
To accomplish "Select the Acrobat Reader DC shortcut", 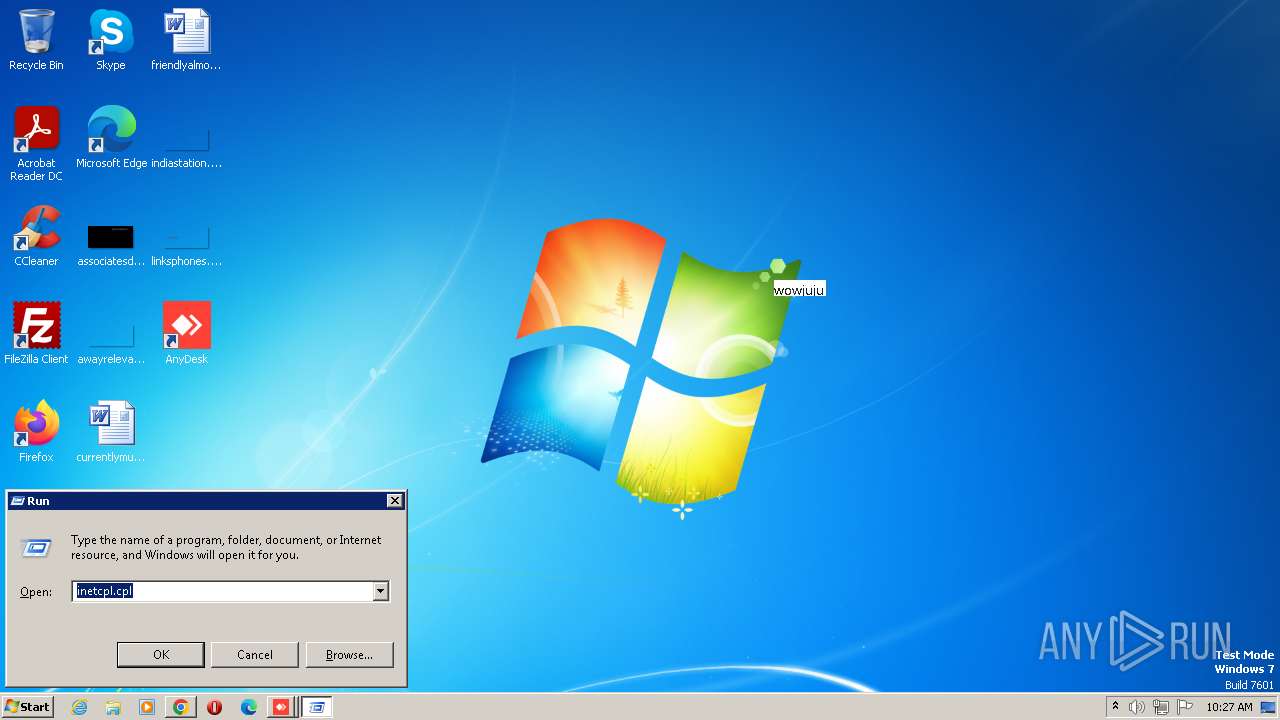I will tap(36, 144).
